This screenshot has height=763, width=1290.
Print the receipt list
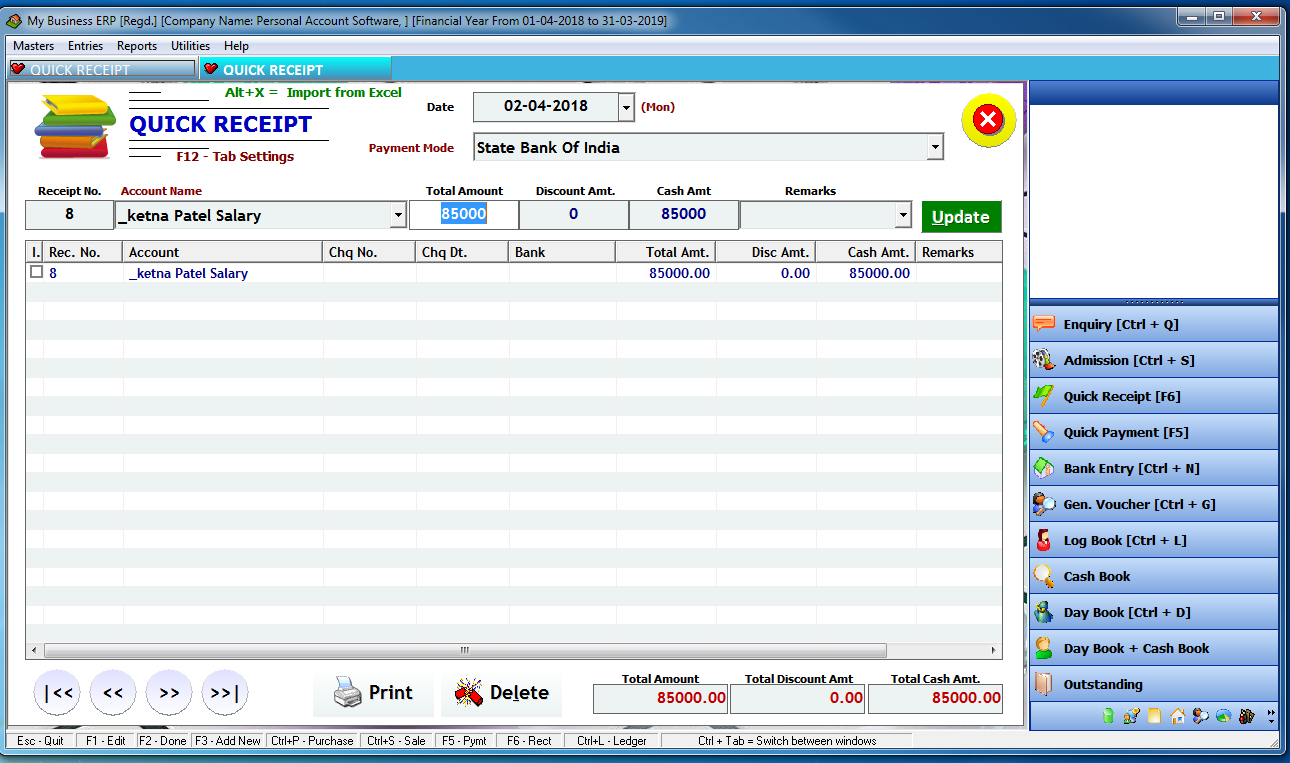click(x=372, y=692)
